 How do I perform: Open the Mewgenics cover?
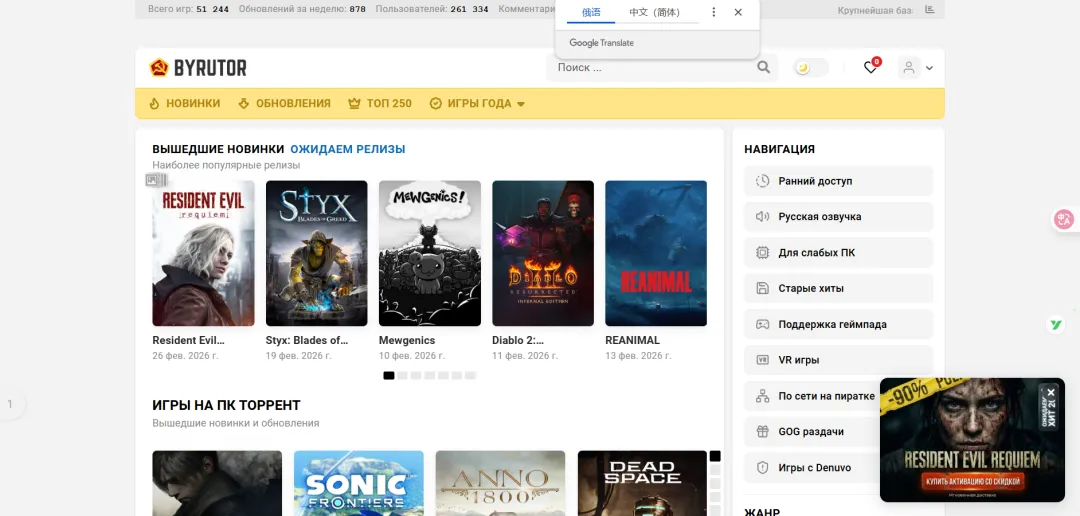[x=430, y=253]
